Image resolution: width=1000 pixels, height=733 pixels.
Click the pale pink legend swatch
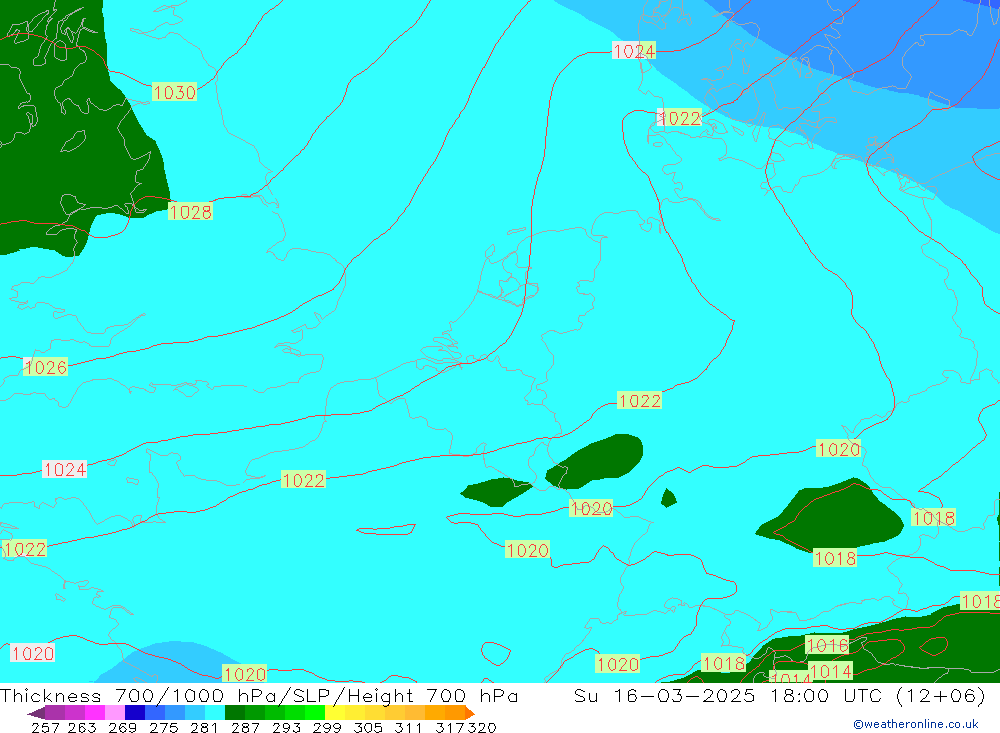pyautogui.click(x=115, y=713)
